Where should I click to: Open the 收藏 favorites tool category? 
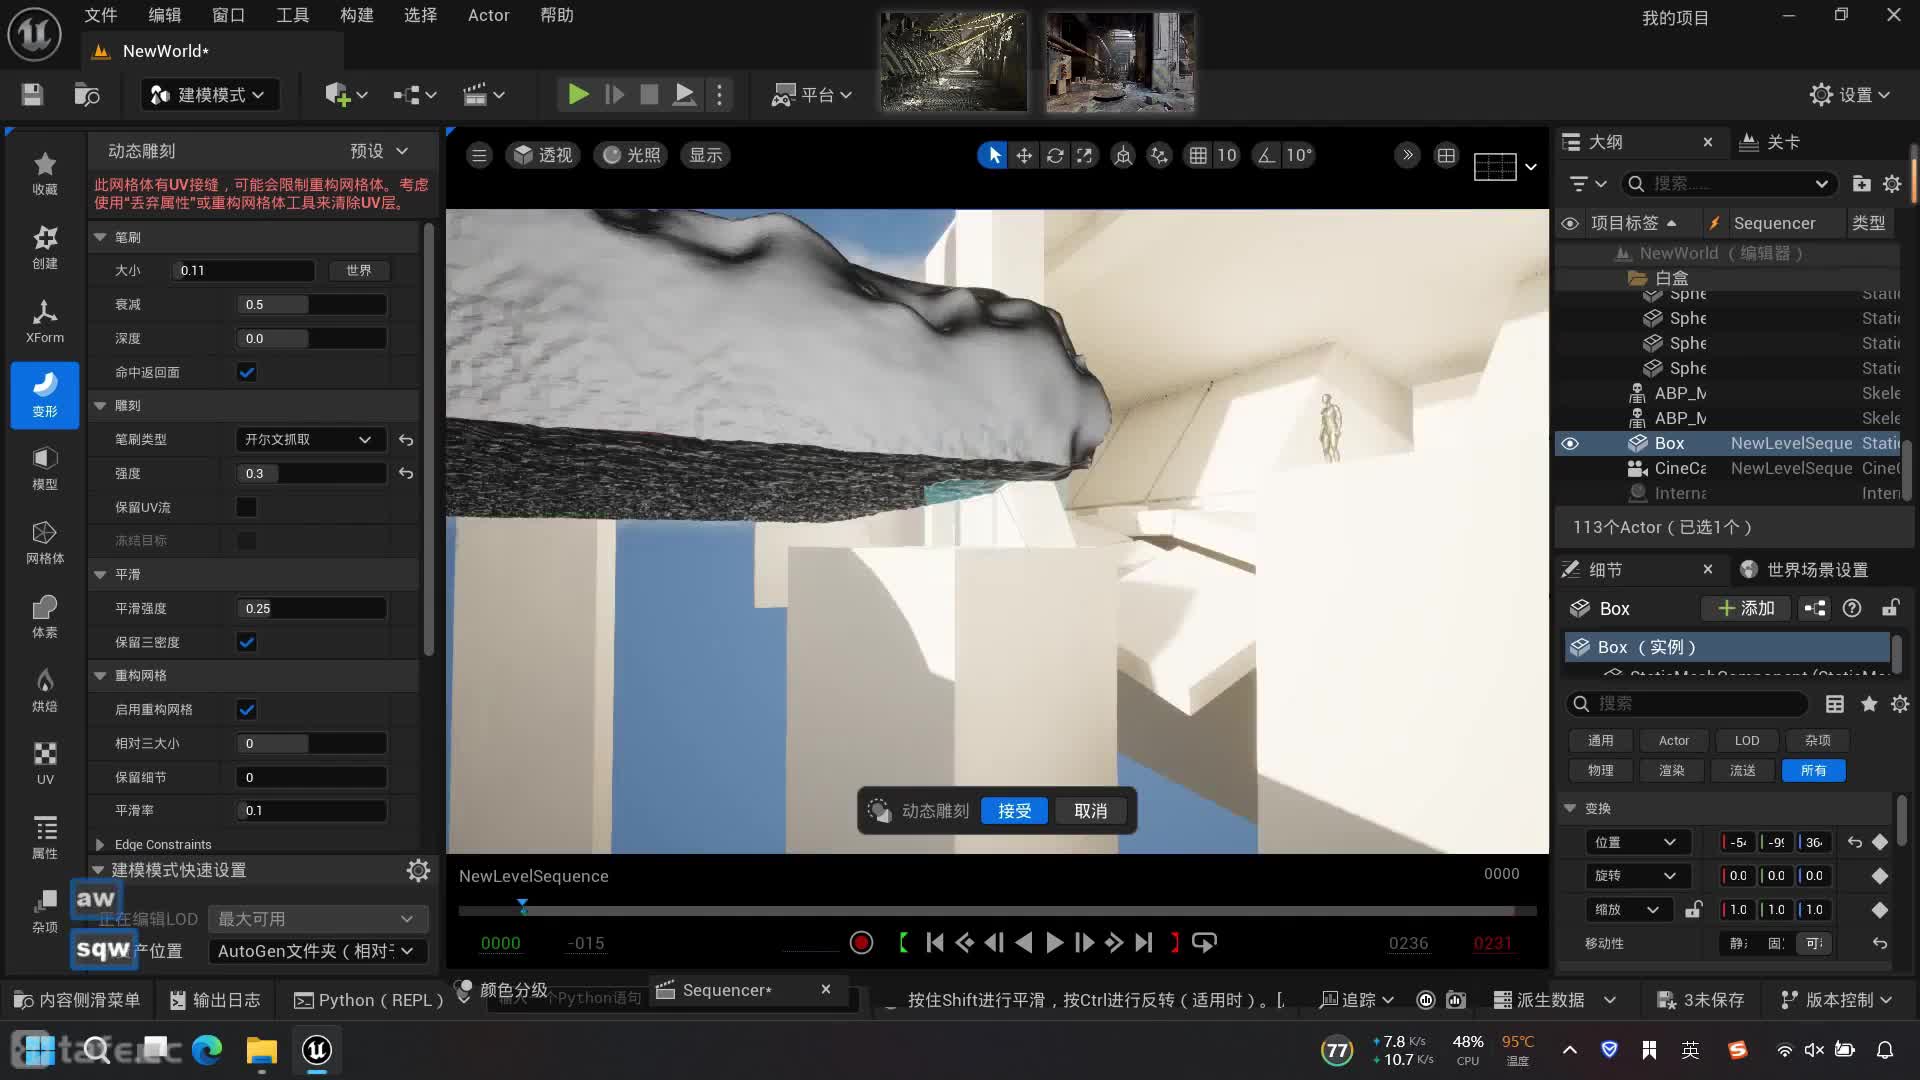[x=45, y=173]
